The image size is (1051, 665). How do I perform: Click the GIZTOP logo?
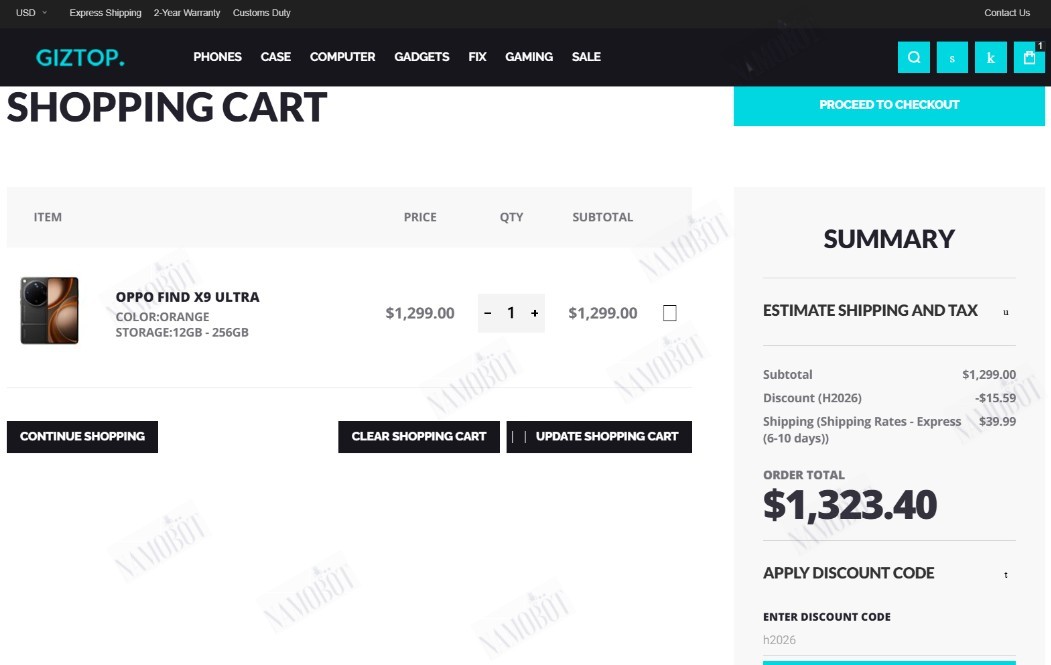tap(80, 58)
